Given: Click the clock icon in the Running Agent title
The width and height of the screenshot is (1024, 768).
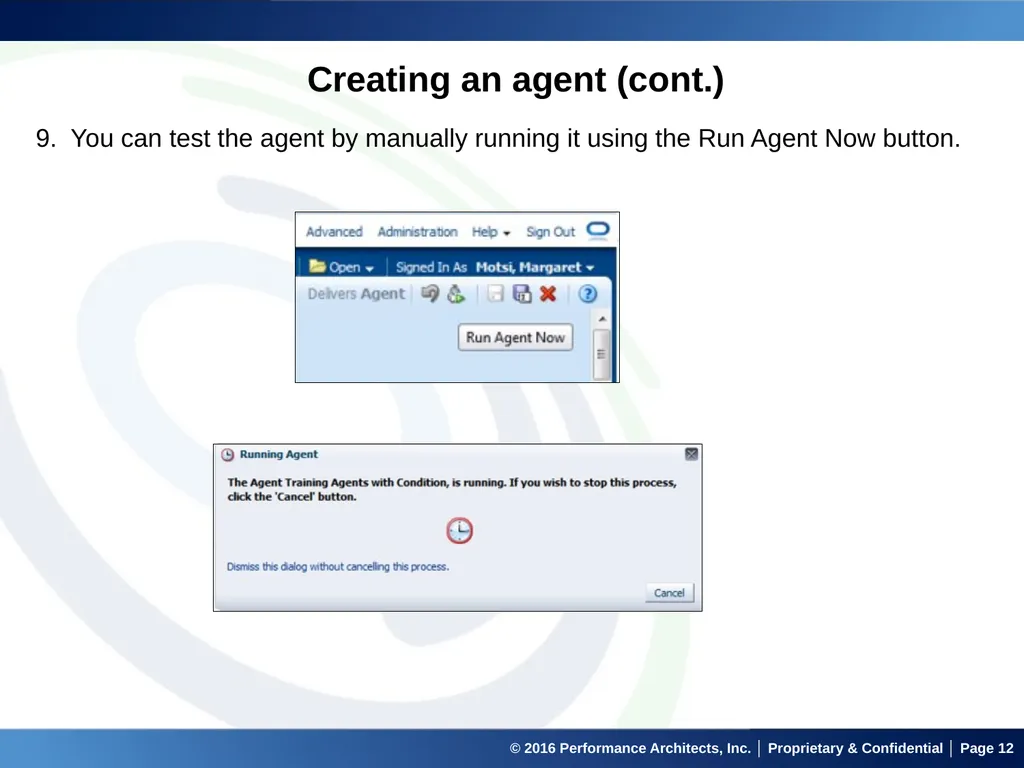Looking at the screenshot, I should 227,455.
